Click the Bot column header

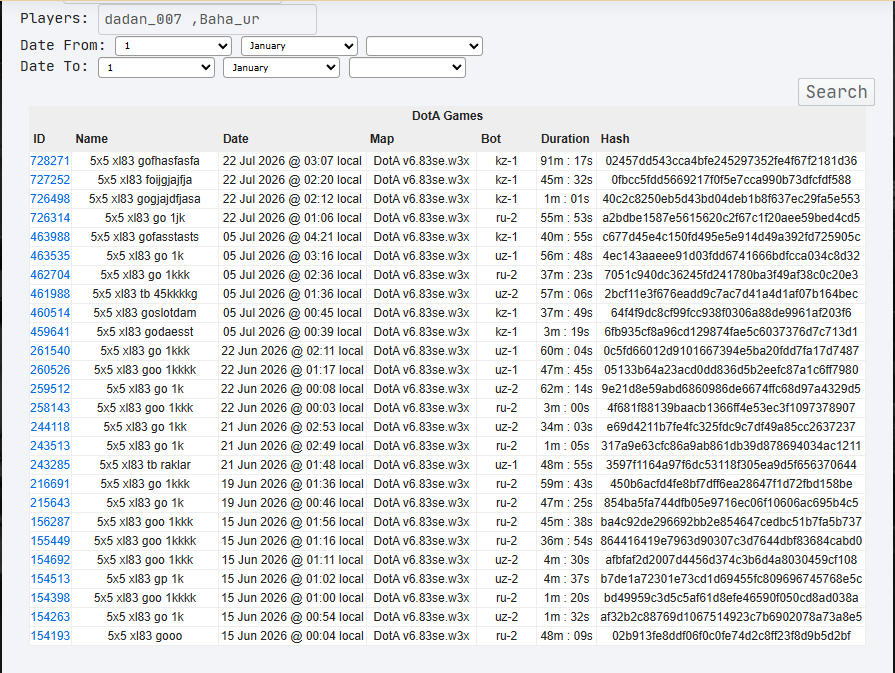tap(491, 139)
